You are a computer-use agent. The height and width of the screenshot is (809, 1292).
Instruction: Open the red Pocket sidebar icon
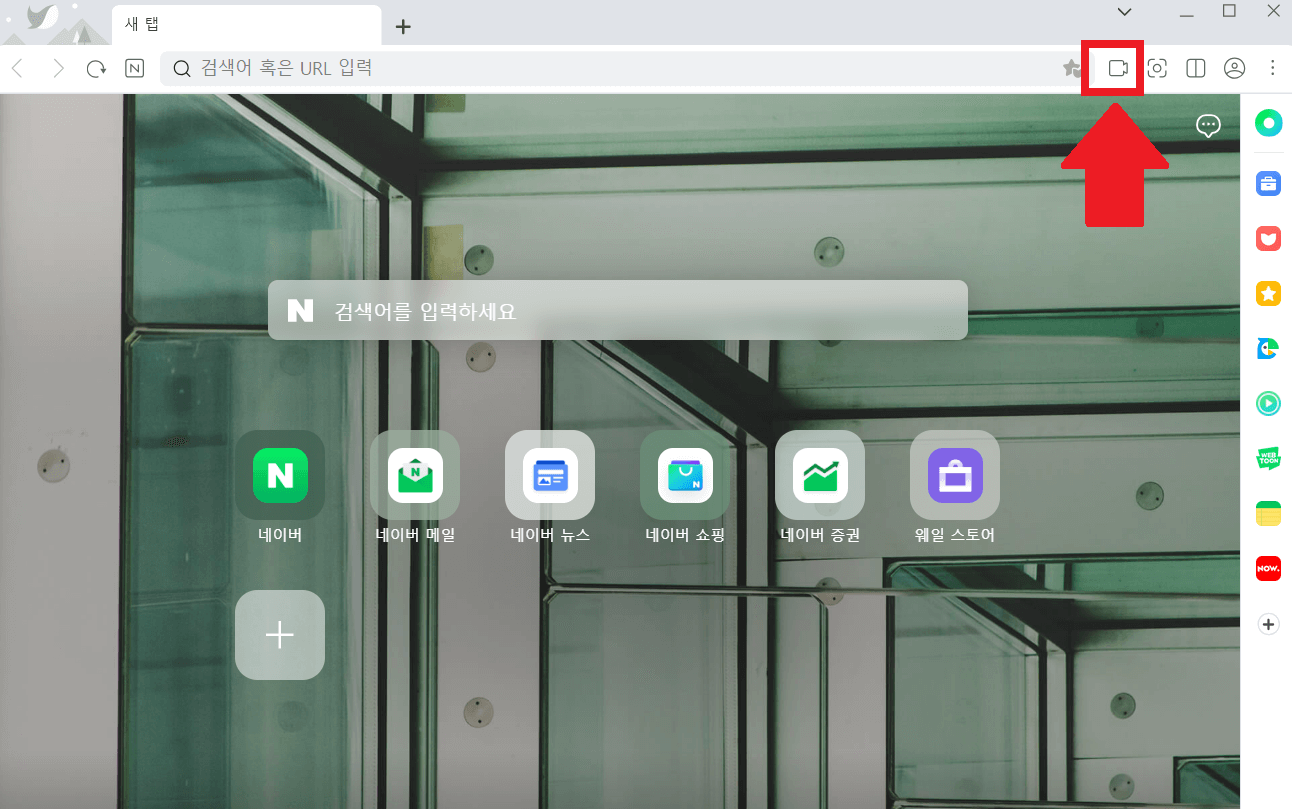click(x=1268, y=238)
